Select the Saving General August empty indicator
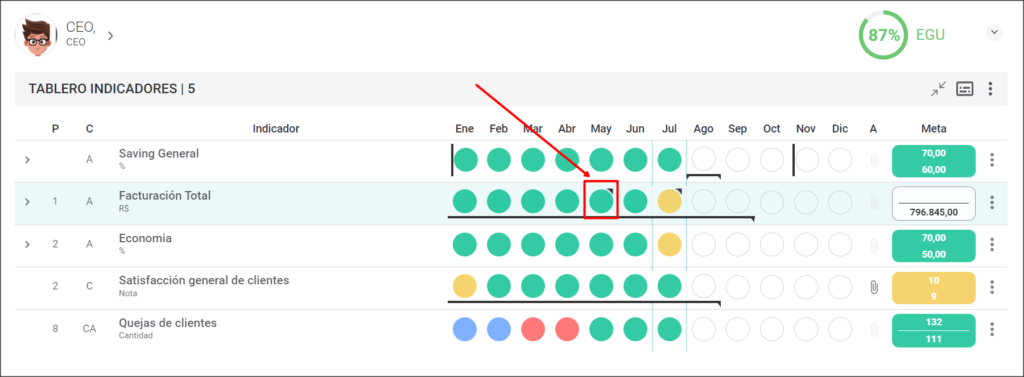This screenshot has width=1024, height=377. click(x=703, y=159)
